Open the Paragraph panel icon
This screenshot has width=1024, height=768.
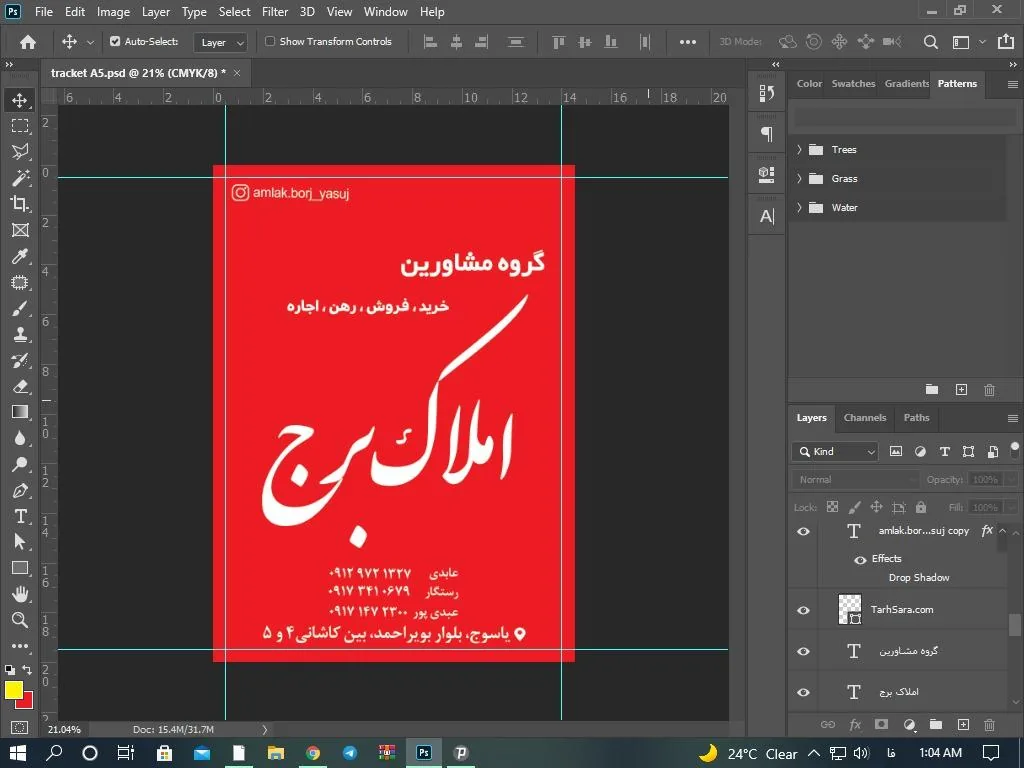(767, 135)
